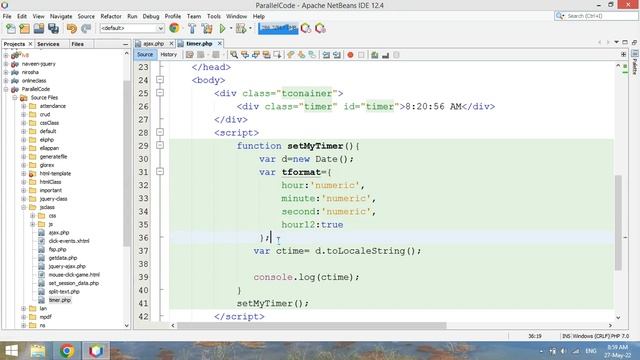Open the <default> configuration dropdown

[132, 28]
